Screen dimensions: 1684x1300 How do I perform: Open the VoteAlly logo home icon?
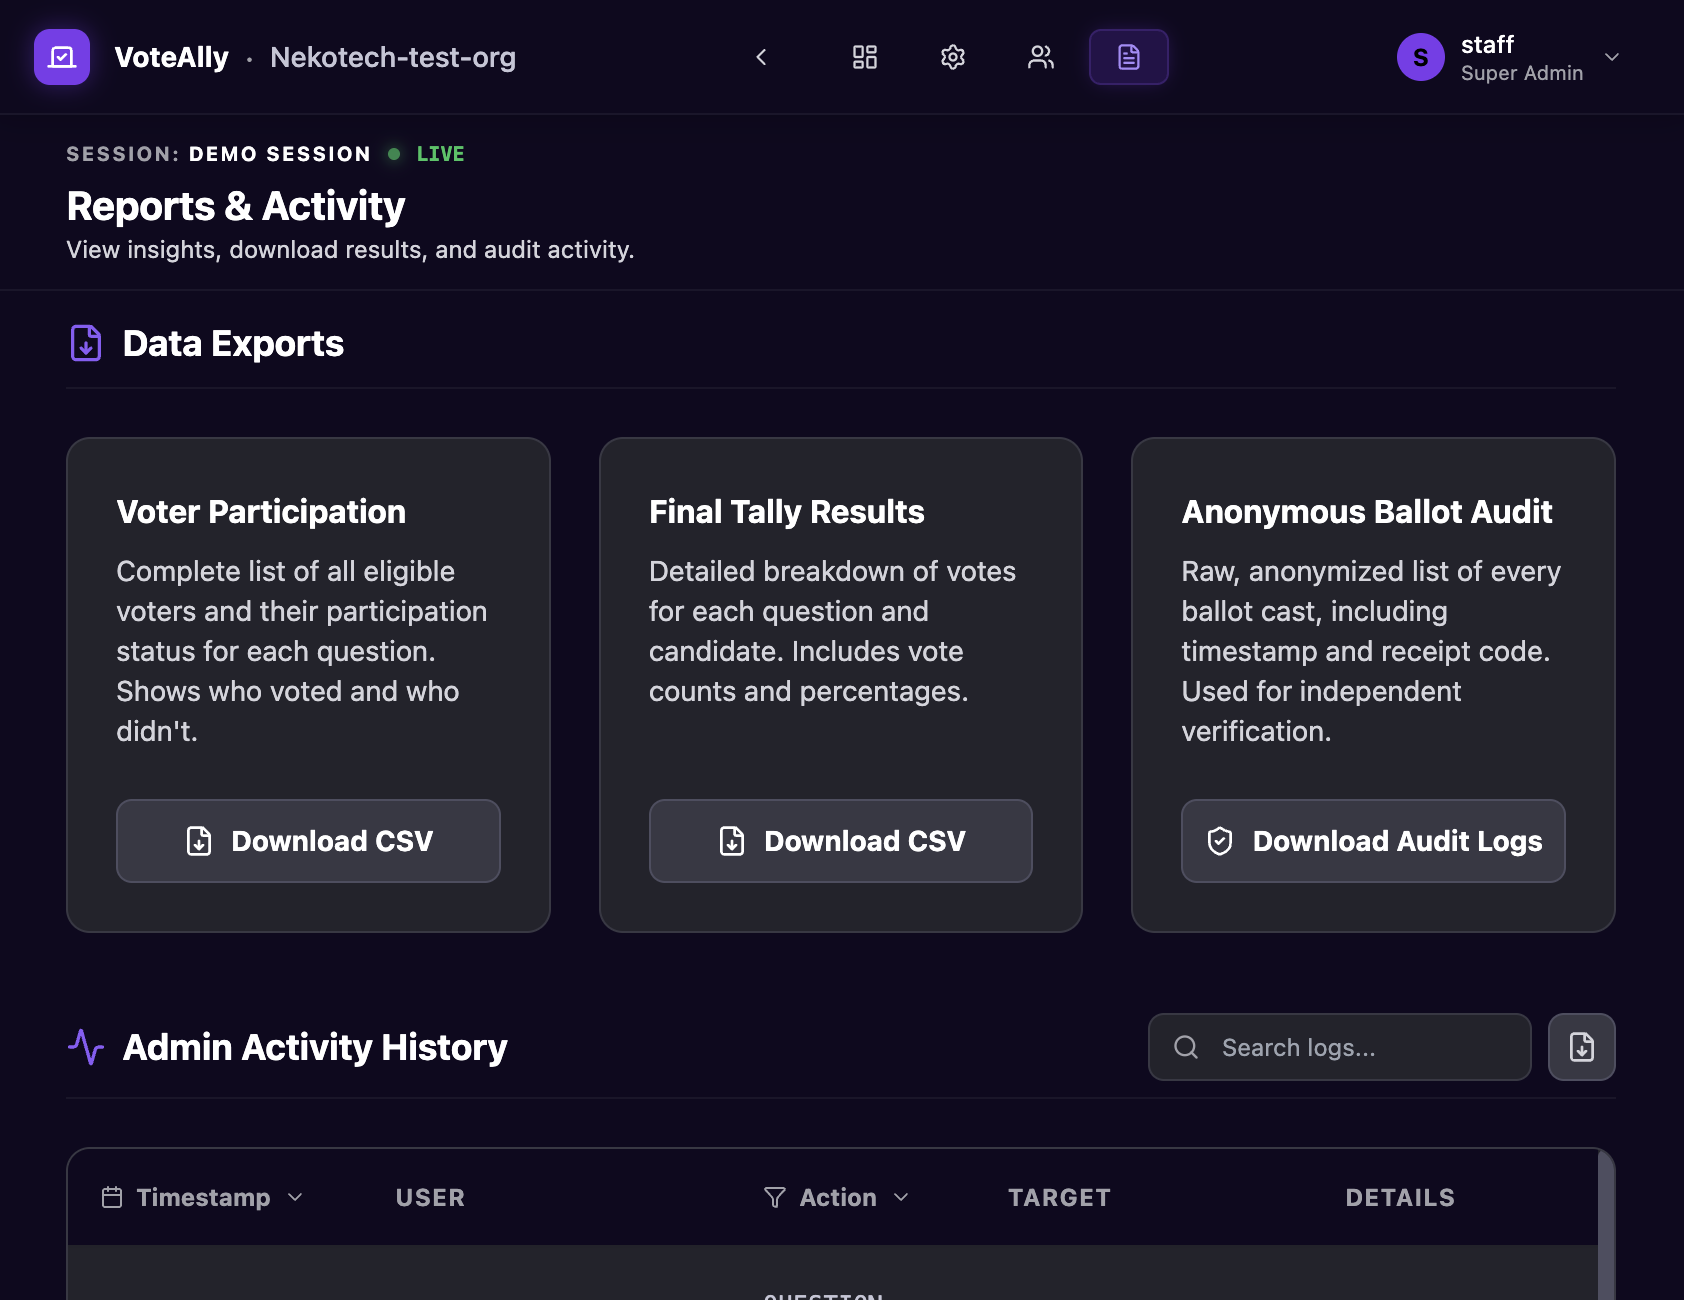62,57
